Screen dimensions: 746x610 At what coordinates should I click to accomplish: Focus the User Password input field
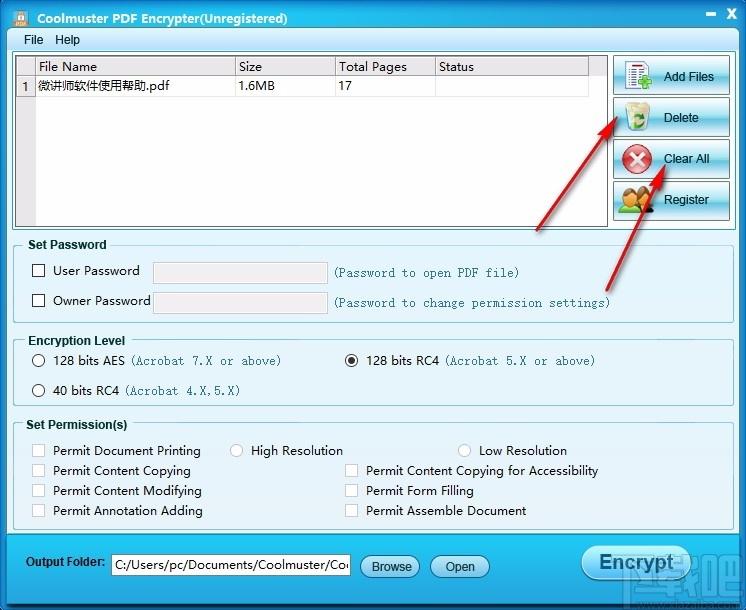[x=240, y=273]
